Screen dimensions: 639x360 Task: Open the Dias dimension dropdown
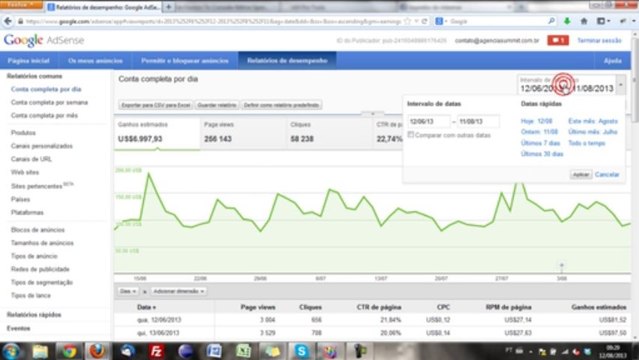pos(128,292)
